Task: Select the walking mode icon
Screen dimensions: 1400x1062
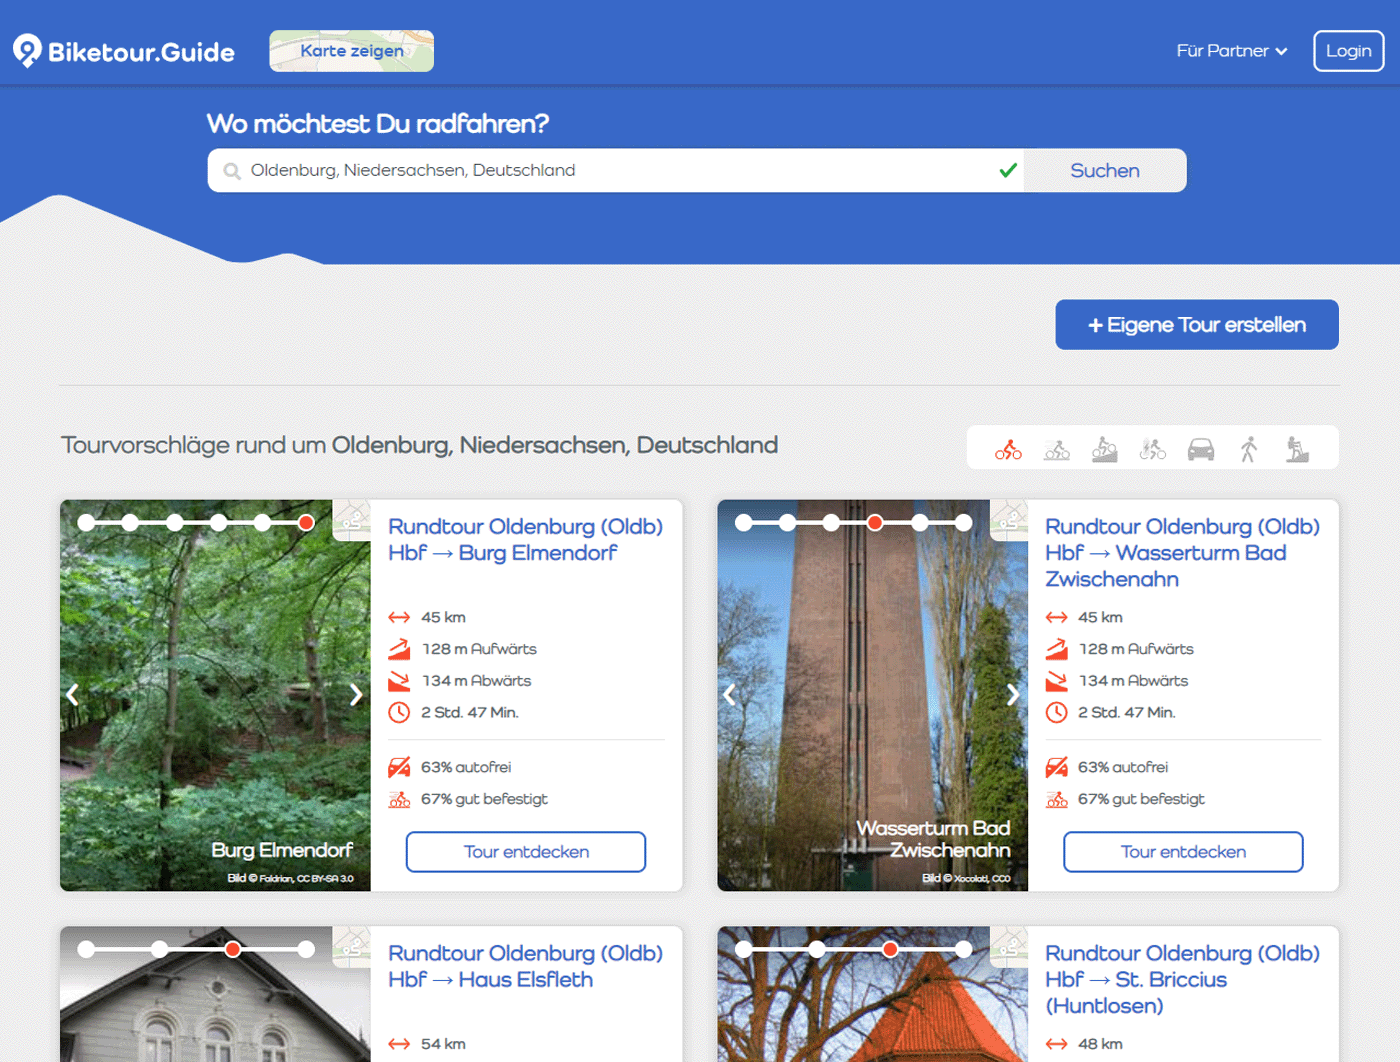Action: click(1249, 450)
